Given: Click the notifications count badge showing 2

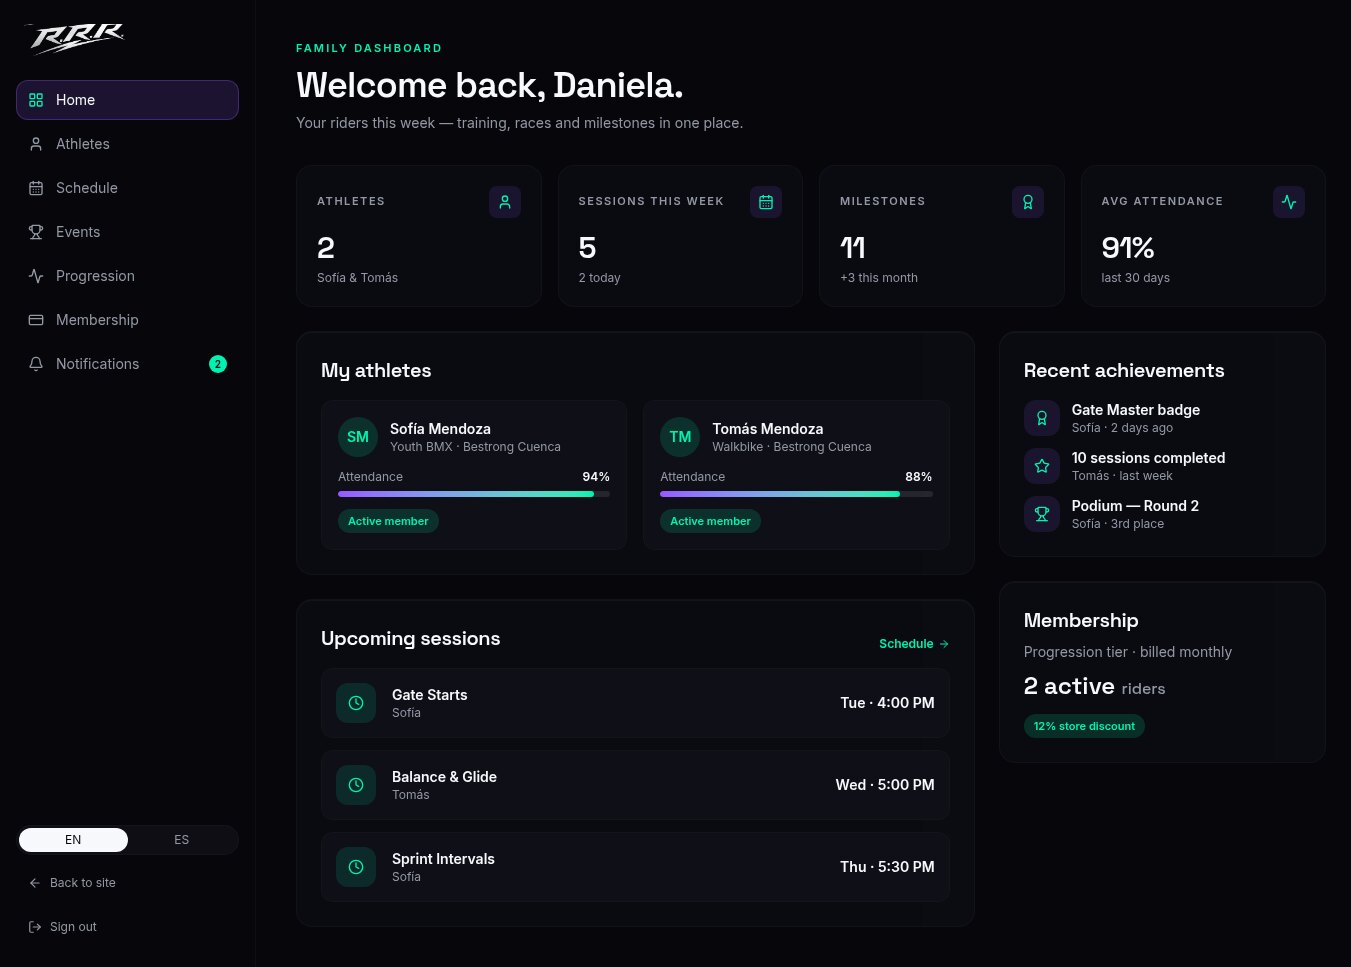Looking at the screenshot, I should pos(218,364).
